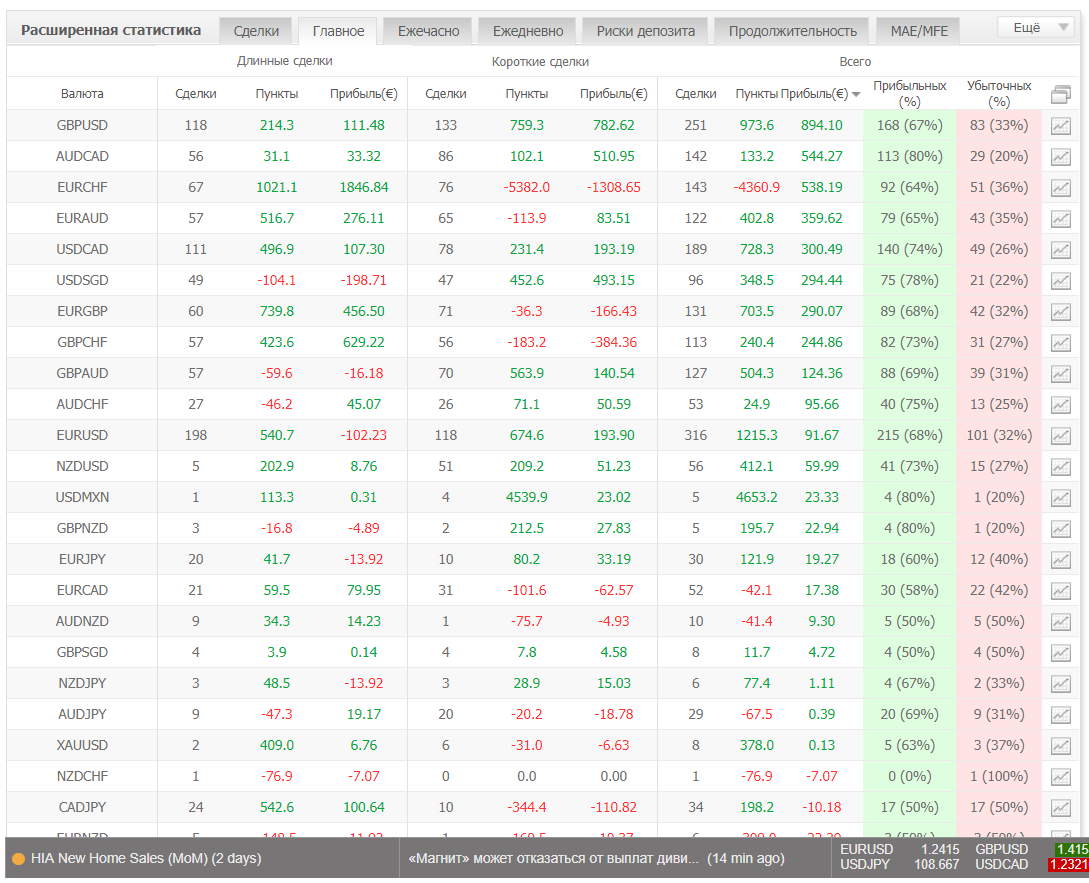Select the EURCHF currency cell

pos(82,188)
